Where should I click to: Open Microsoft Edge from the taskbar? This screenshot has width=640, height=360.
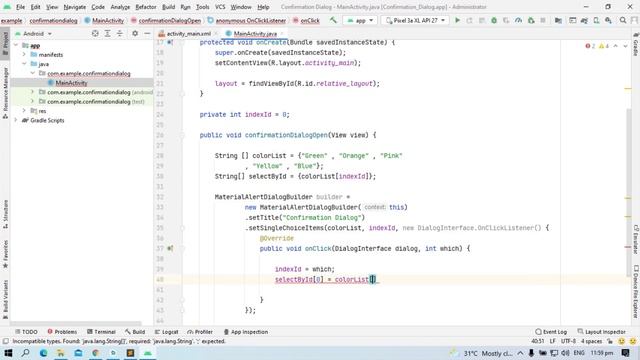tap(43, 353)
